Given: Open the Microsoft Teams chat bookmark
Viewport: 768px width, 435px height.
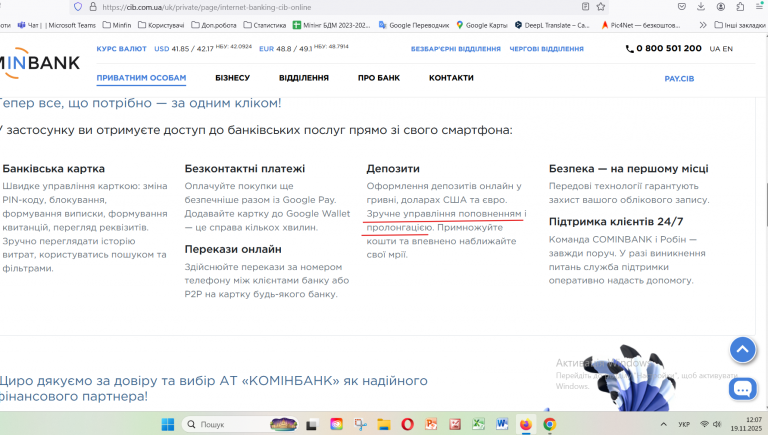Looking at the screenshot, I should [56, 25].
